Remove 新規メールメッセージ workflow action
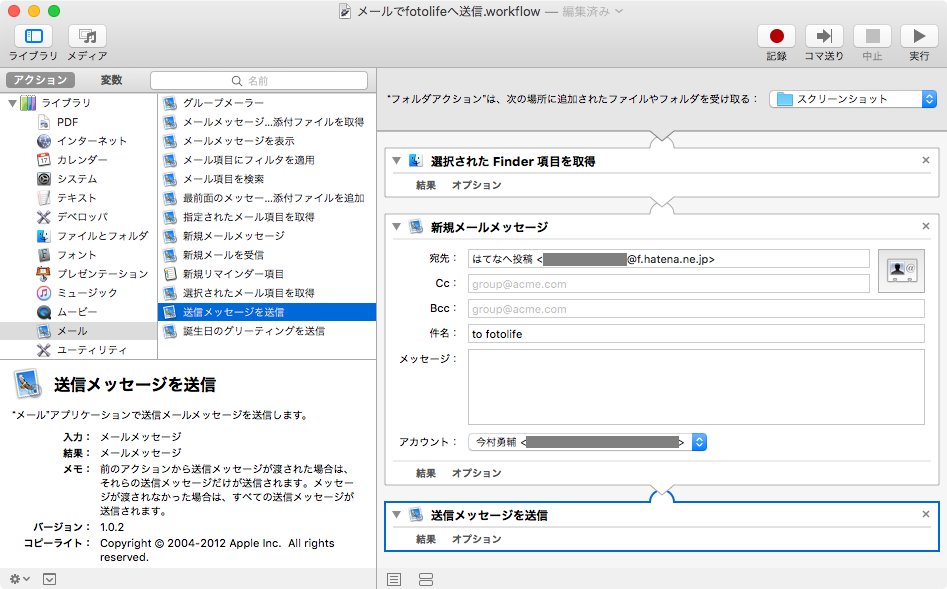Image resolution: width=947 pixels, height=589 pixels. click(926, 226)
